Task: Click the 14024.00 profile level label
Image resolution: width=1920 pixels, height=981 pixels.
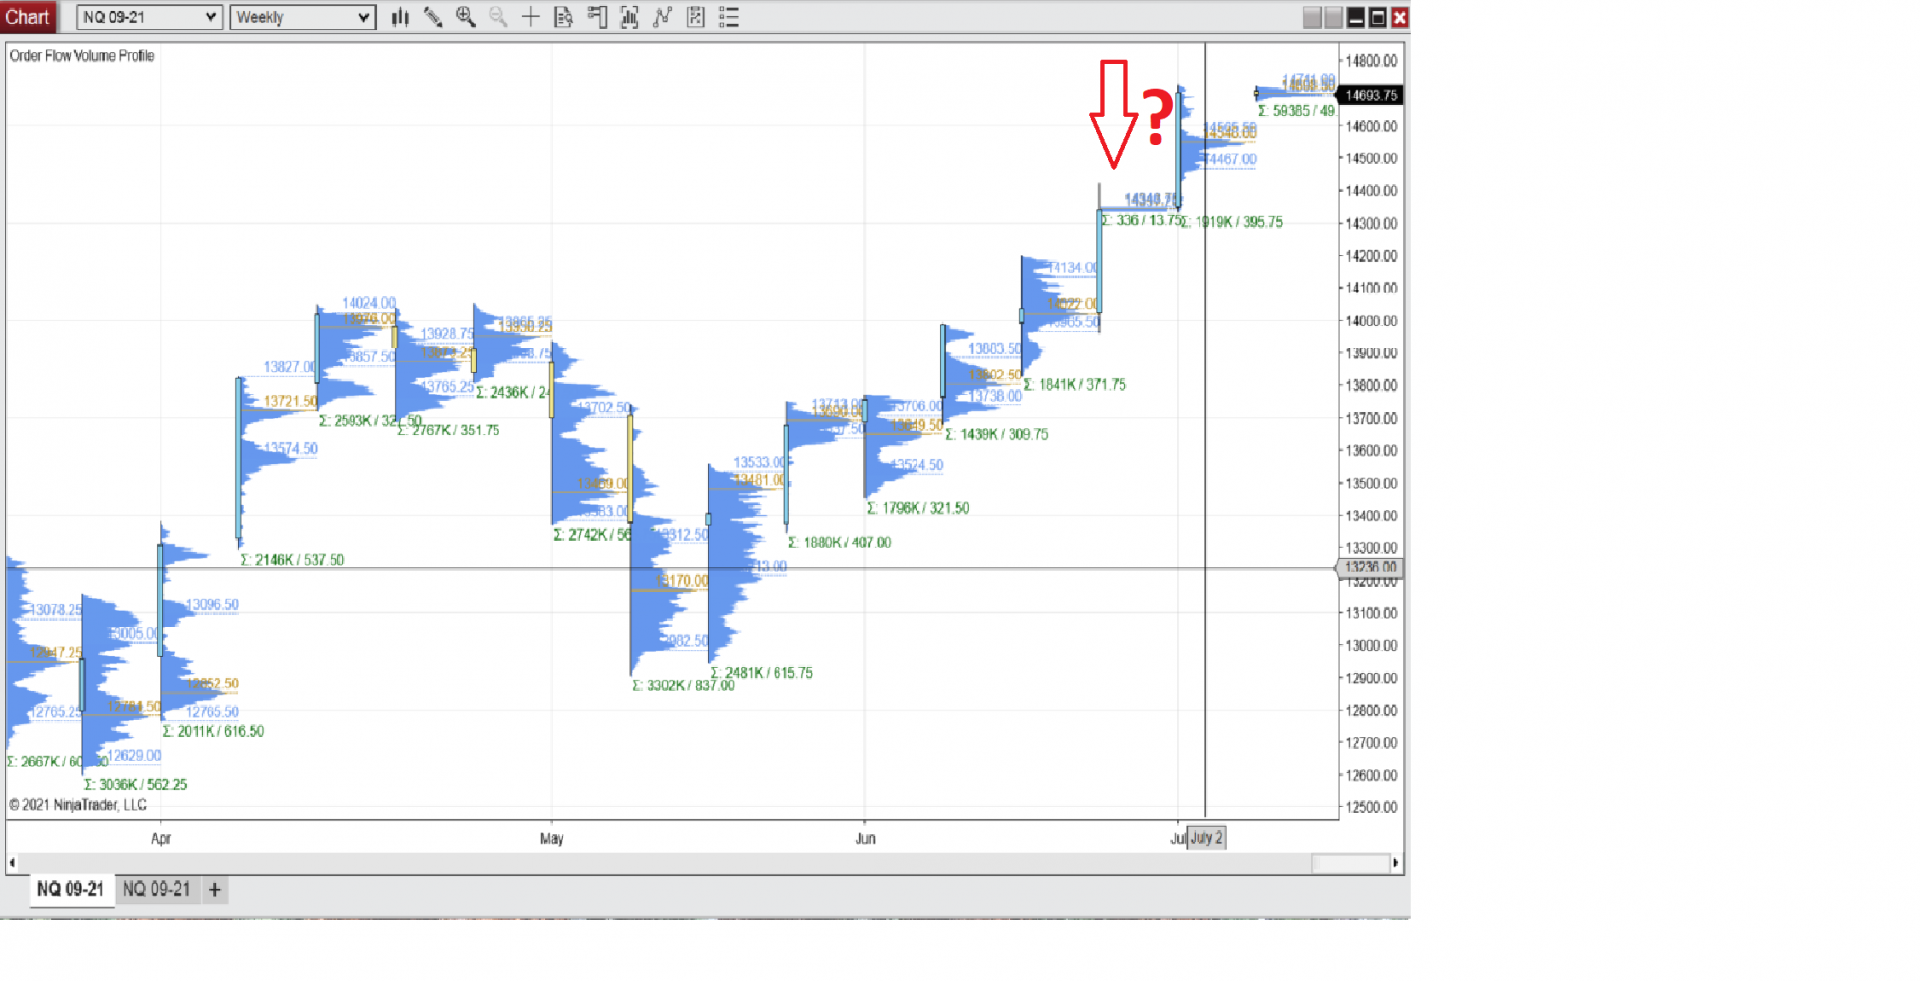Action: click(369, 303)
